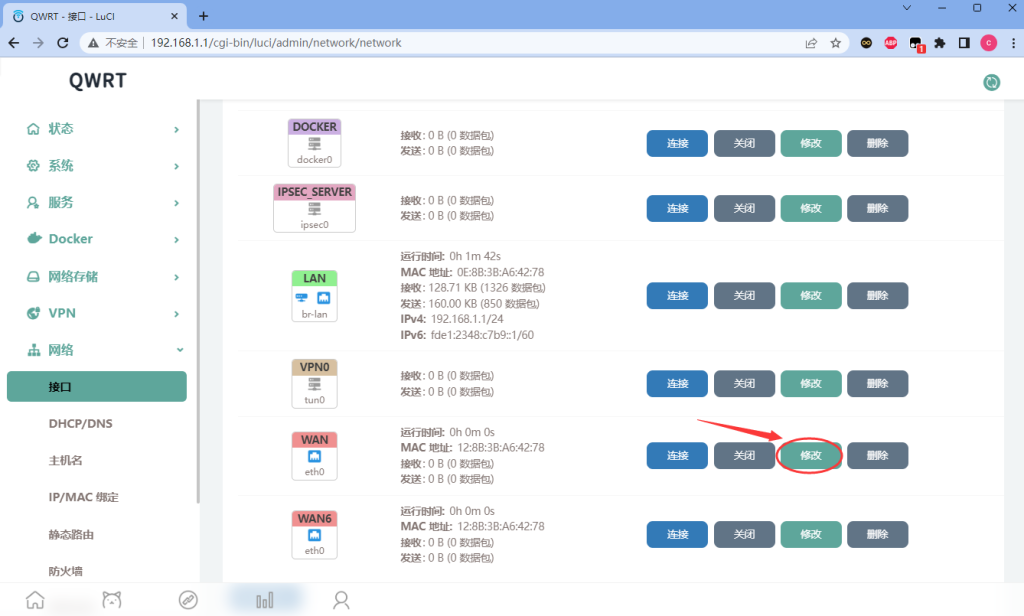This screenshot has width=1024, height=616.
Task: Click the yellow-and-black extension icon
Action: click(866, 43)
